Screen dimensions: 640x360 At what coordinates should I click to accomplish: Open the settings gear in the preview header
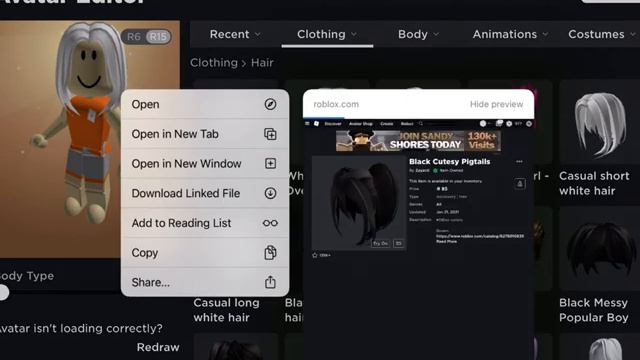coord(529,123)
